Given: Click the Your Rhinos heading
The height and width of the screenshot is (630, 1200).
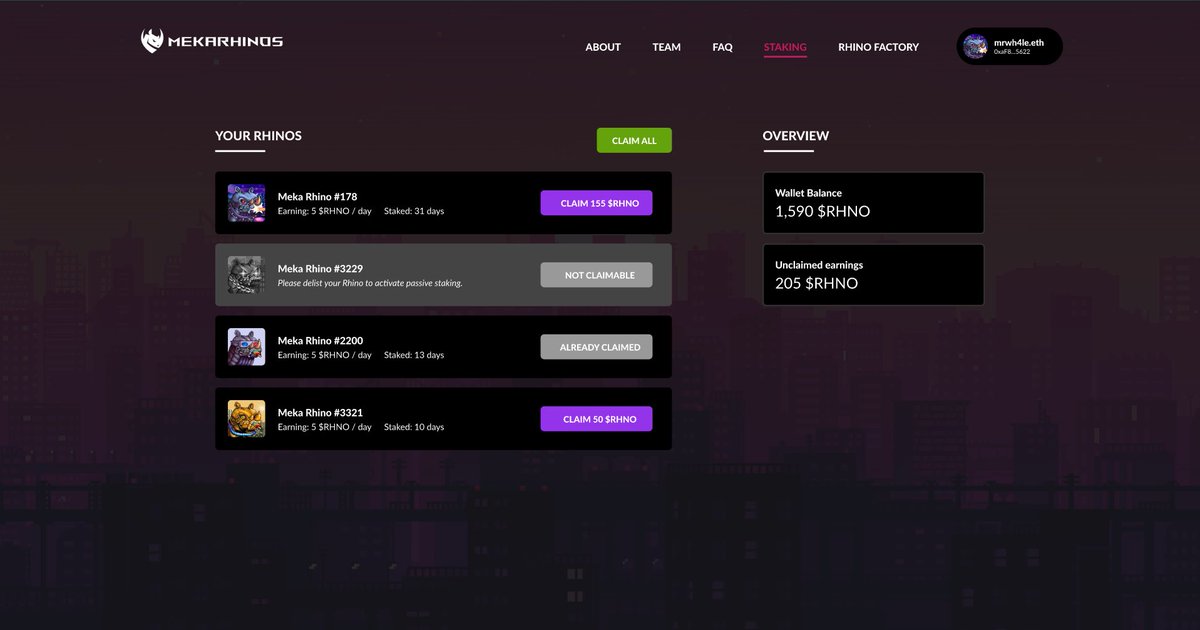Looking at the screenshot, I should pyautogui.click(x=258, y=136).
